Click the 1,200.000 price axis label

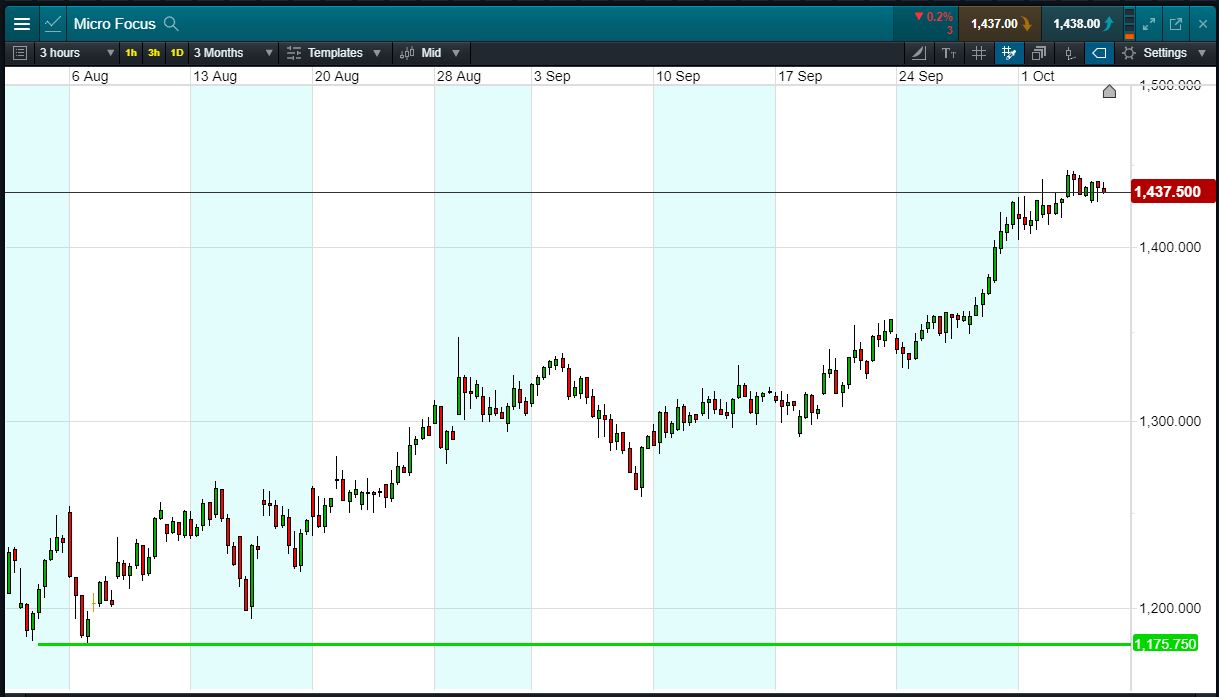coord(1170,608)
